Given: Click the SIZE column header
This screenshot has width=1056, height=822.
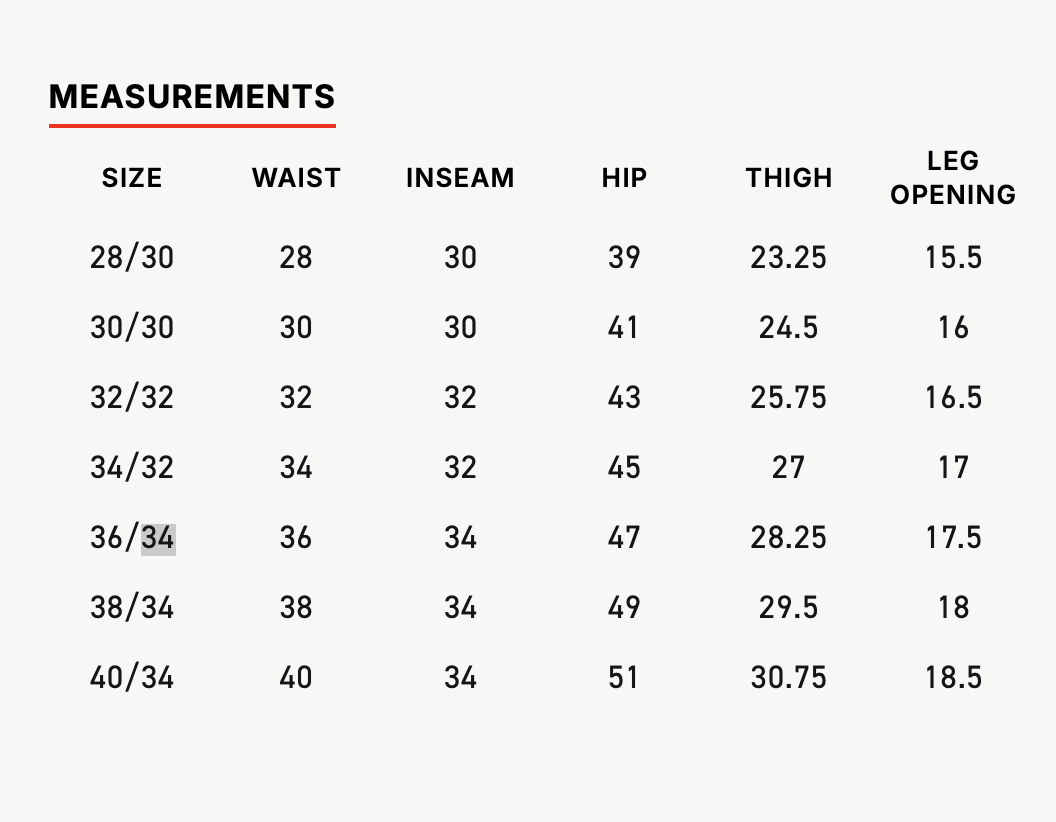Looking at the screenshot, I should tap(132, 178).
